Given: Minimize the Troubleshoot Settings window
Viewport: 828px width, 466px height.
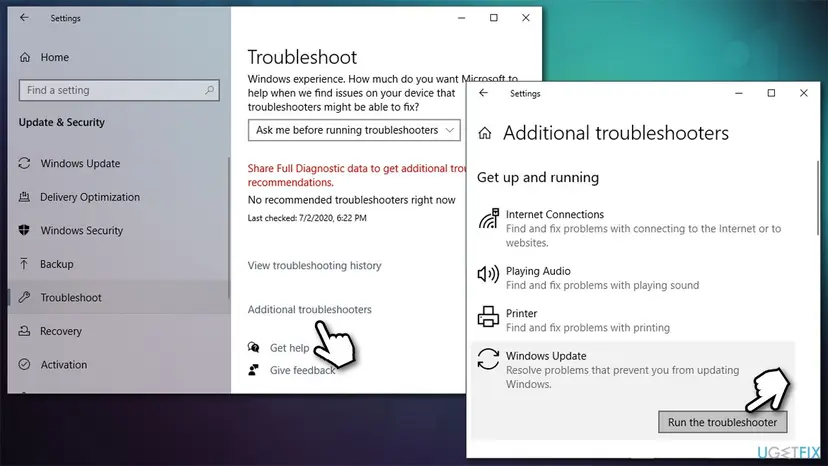Looking at the screenshot, I should [462, 17].
